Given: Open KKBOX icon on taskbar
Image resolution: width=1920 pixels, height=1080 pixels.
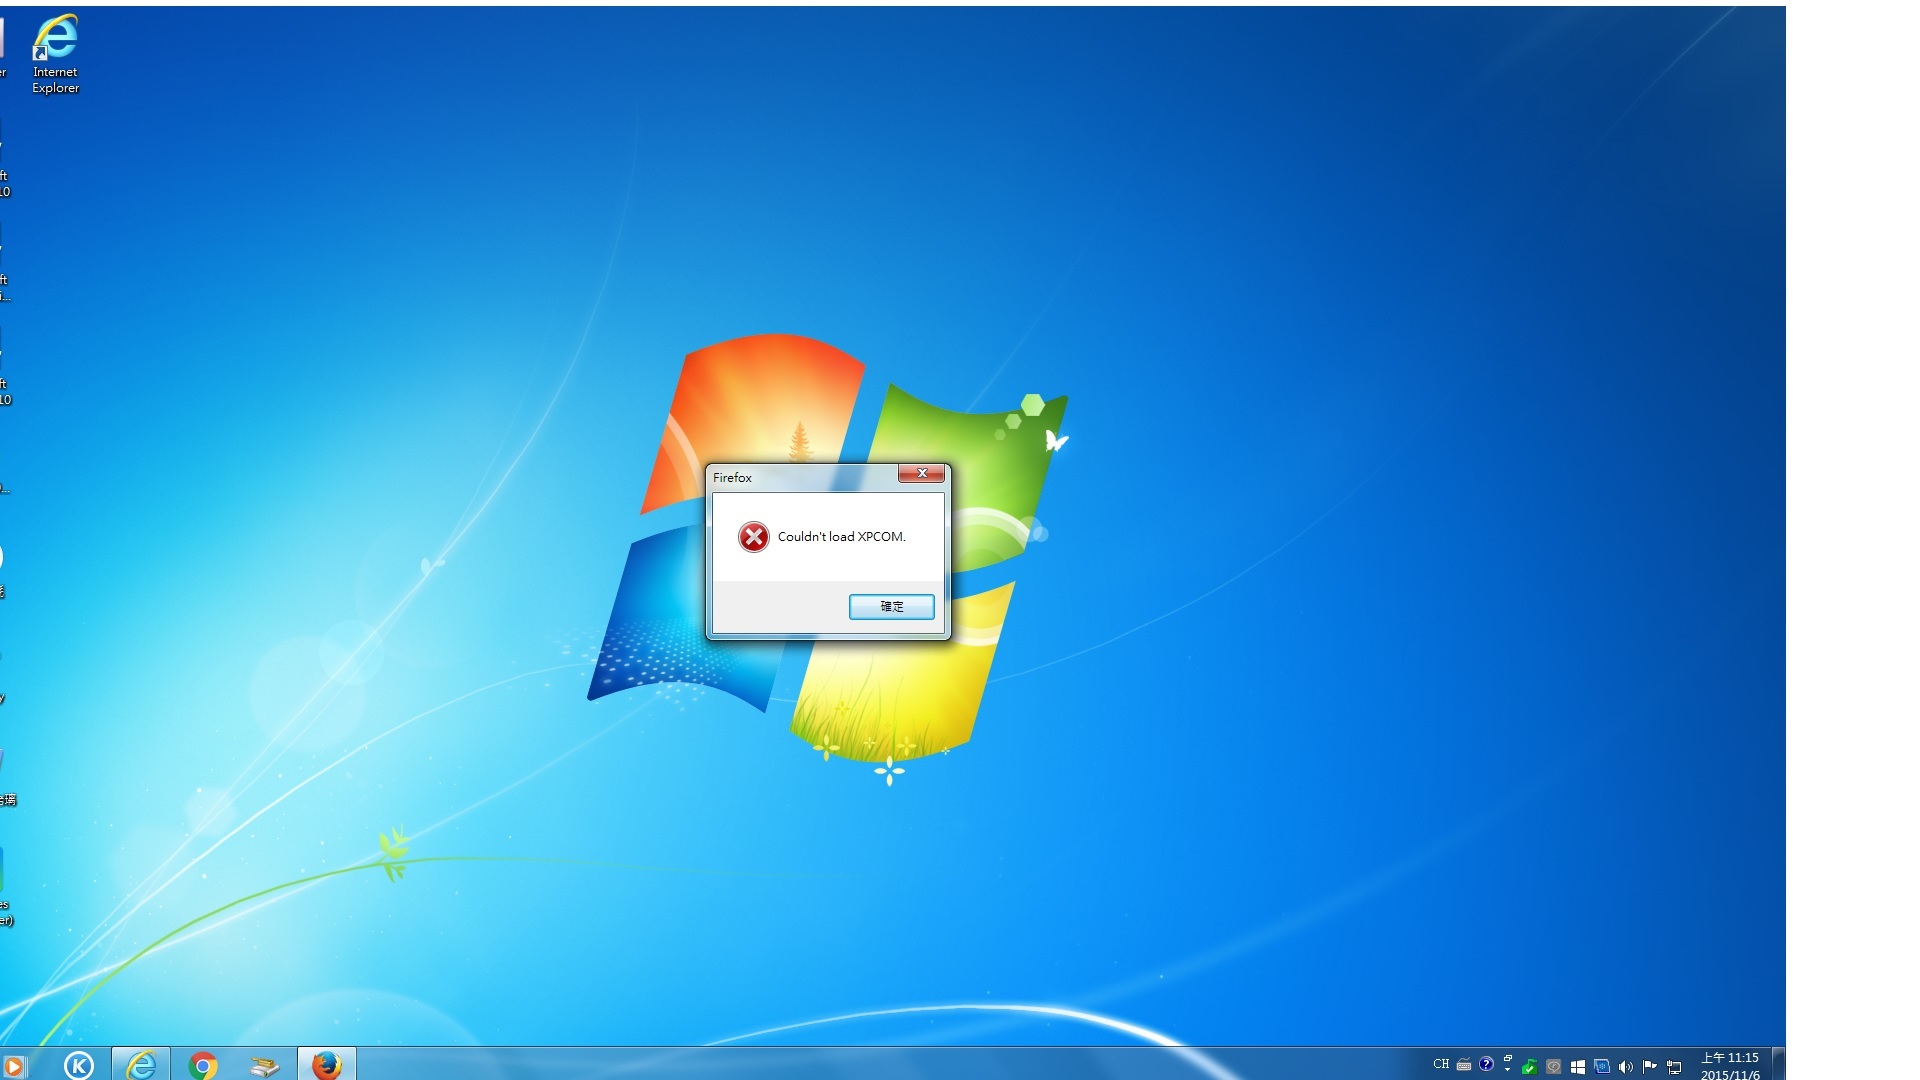Looking at the screenshot, I should pyautogui.click(x=79, y=1066).
